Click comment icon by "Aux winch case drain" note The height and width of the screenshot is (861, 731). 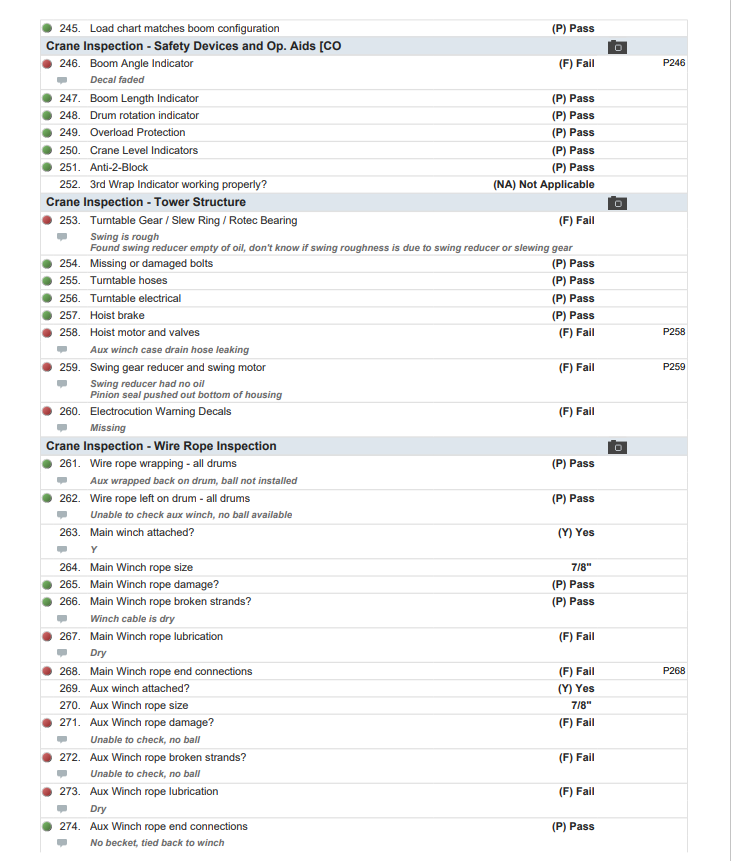(62, 350)
